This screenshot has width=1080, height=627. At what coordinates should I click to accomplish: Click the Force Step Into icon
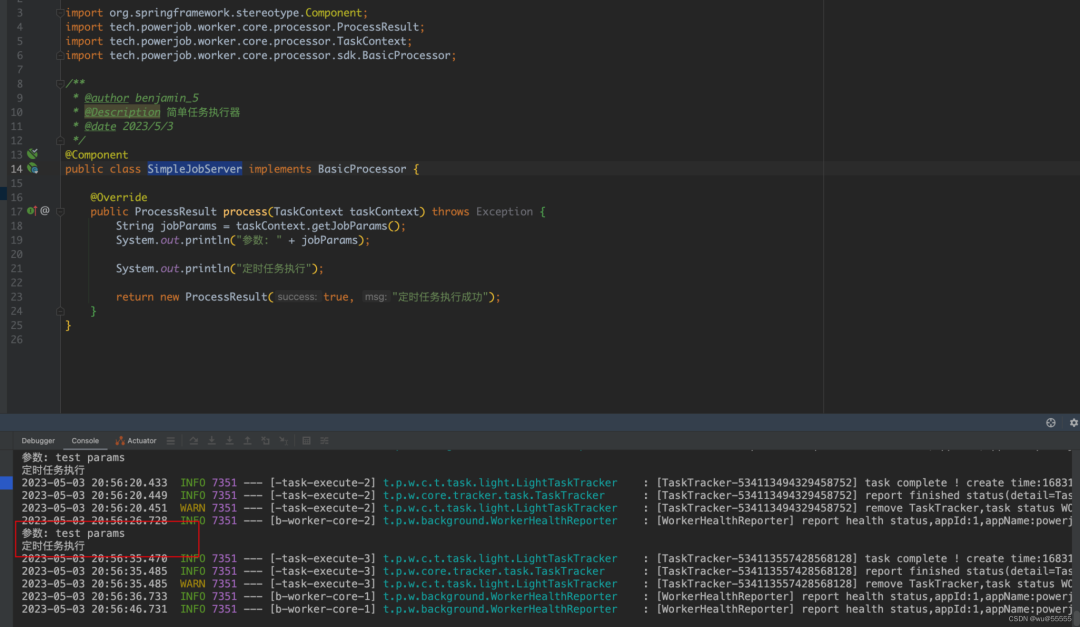tap(229, 441)
